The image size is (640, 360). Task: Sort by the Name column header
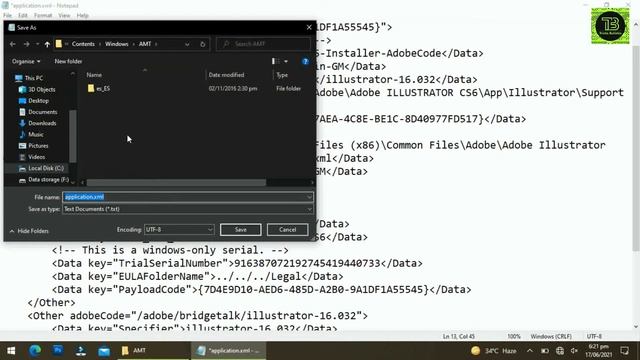tap(94, 75)
